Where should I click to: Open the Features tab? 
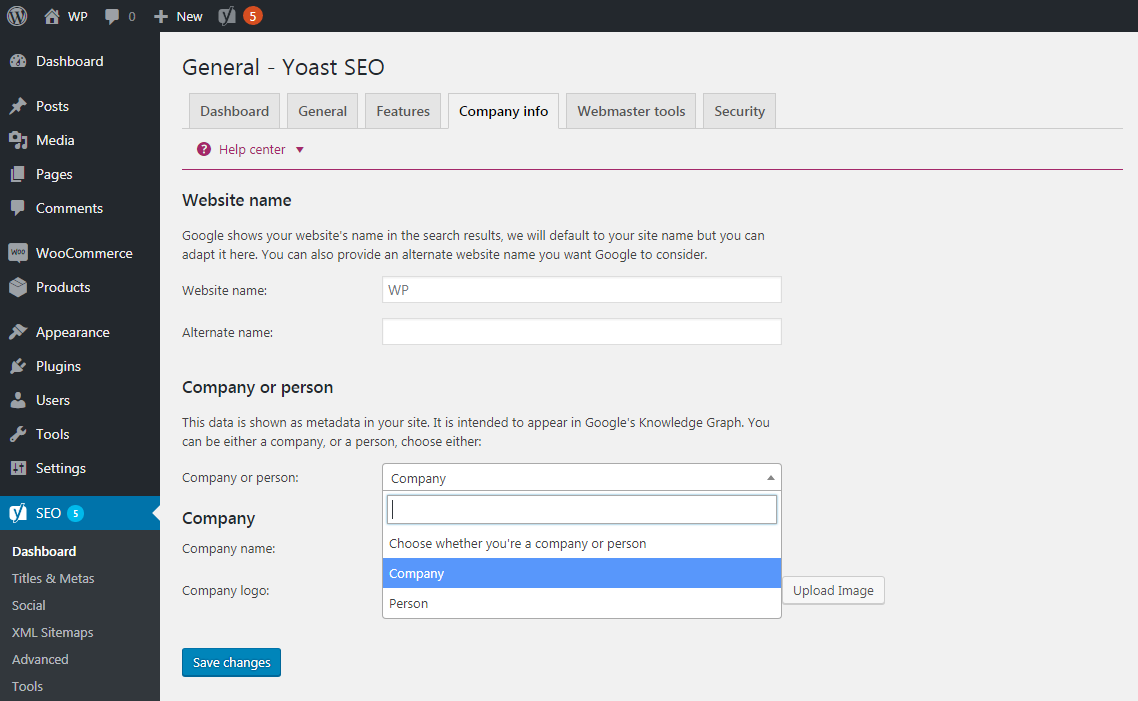[x=403, y=111]
